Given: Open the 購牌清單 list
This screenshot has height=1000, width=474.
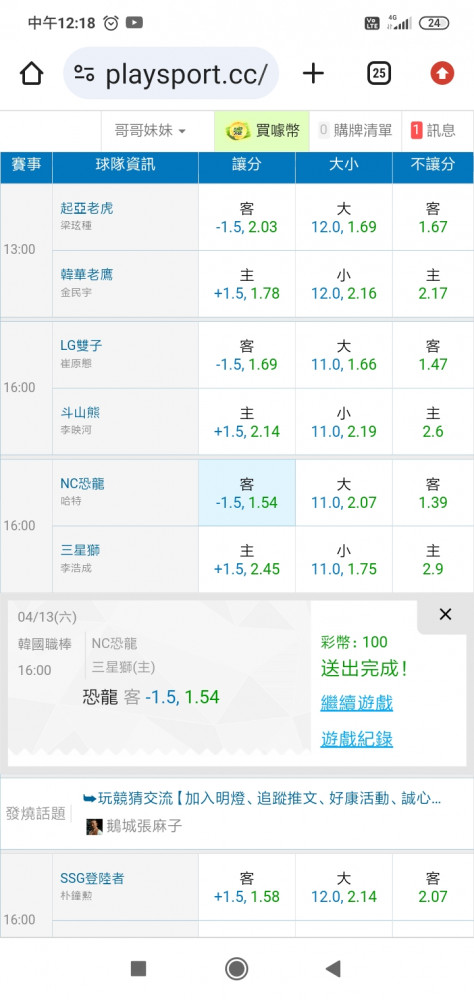Looking at the screenshot, I should 356,131.
